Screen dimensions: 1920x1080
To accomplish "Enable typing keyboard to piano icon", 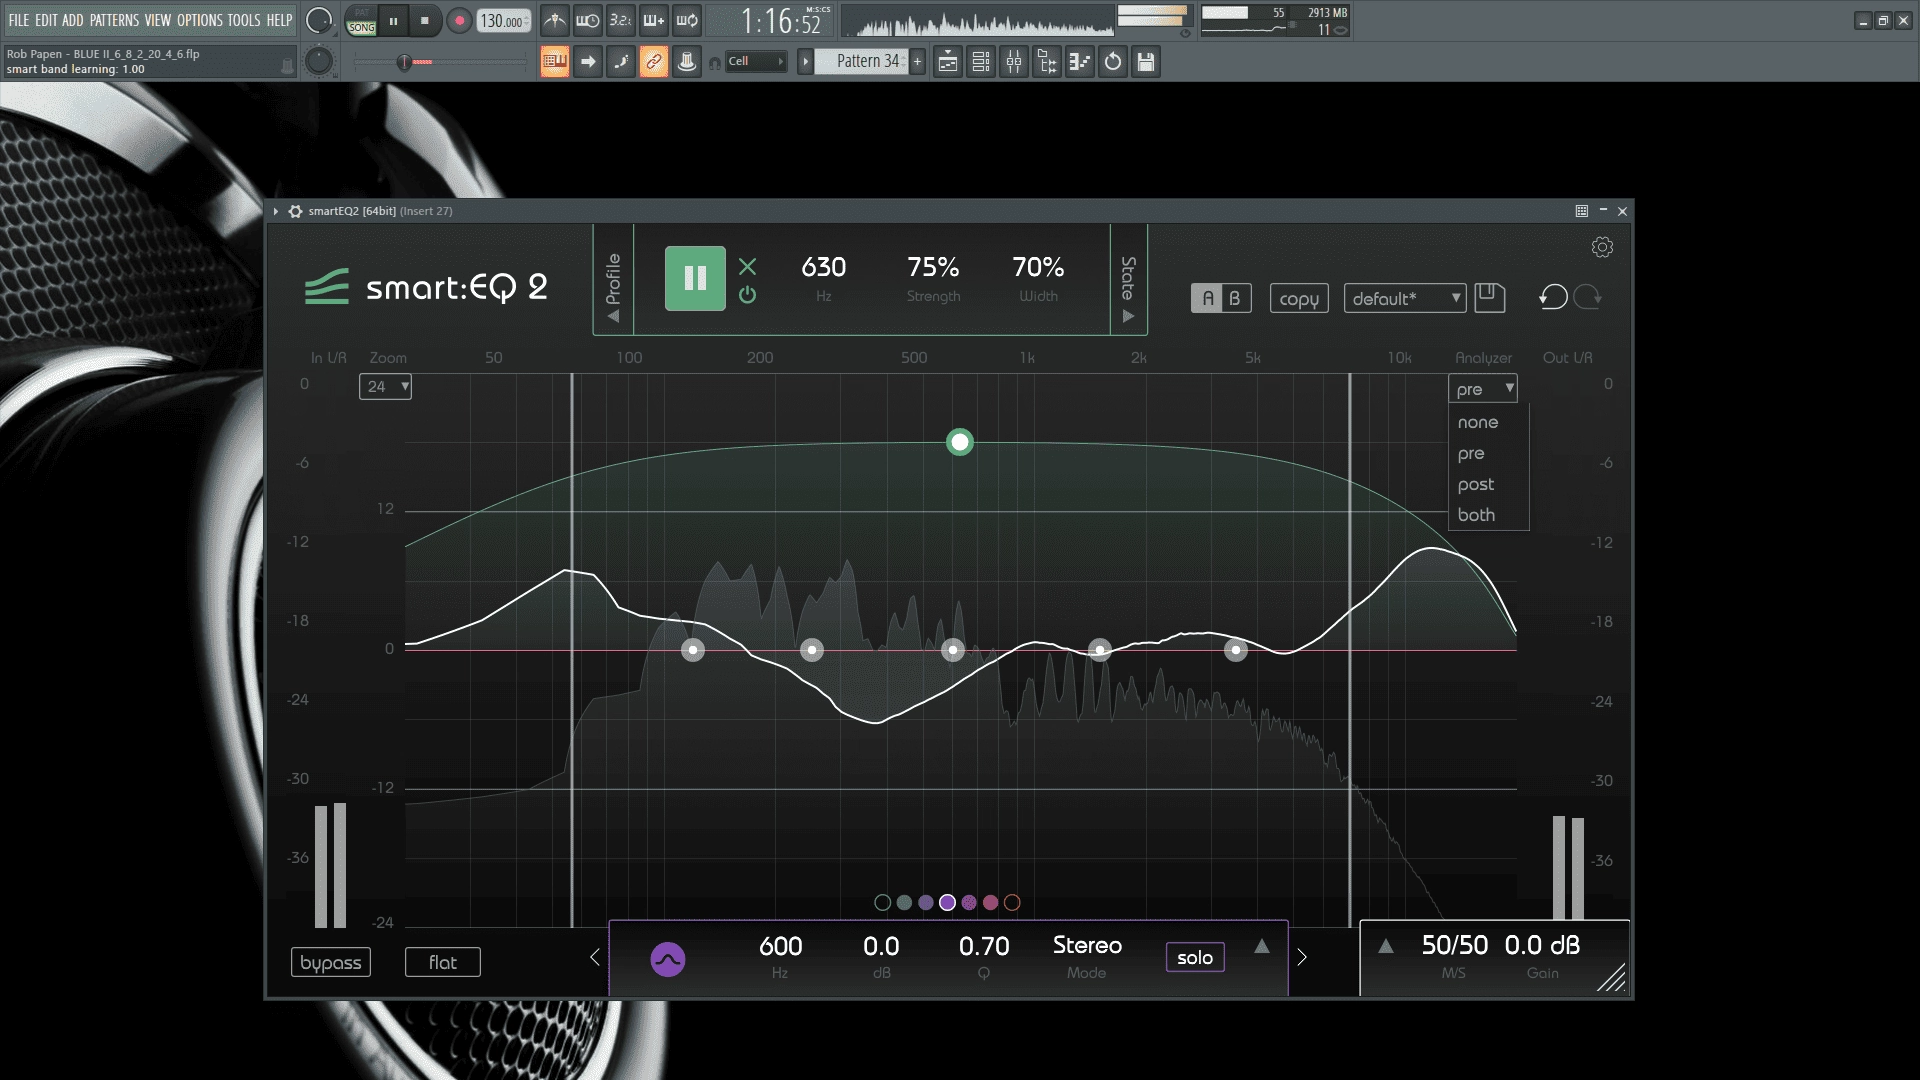I will click(x=555, y=62).
